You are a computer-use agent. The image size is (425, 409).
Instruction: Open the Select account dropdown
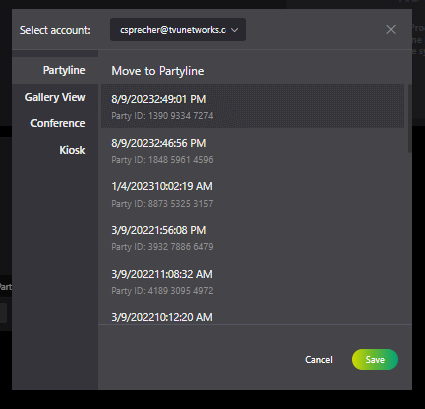pos(178,30)
